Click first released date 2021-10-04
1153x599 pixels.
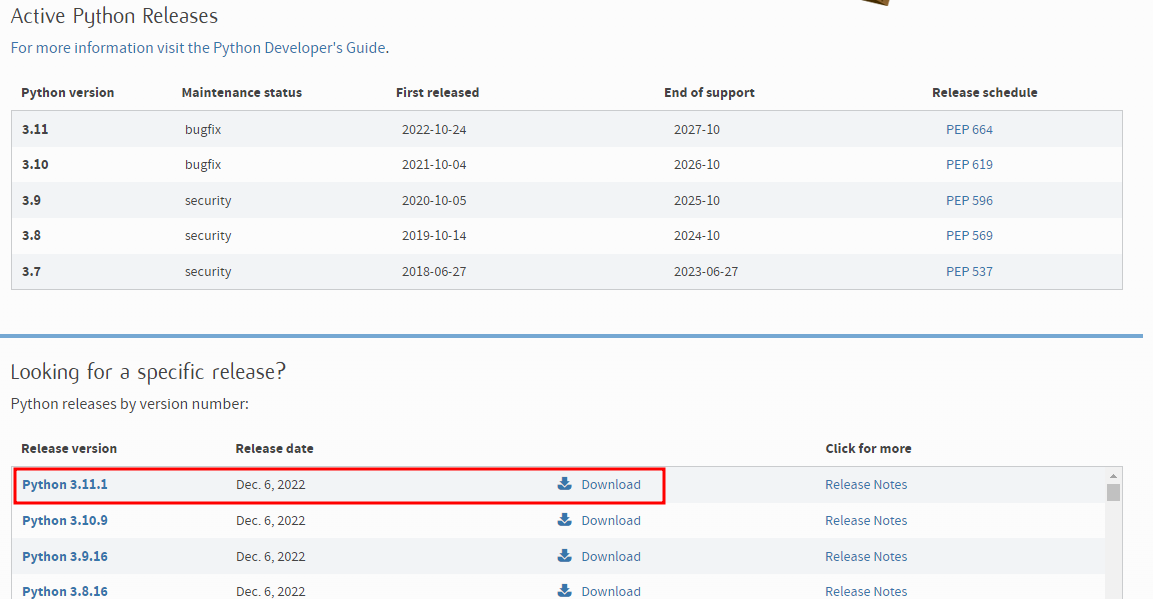coord(434,165)
